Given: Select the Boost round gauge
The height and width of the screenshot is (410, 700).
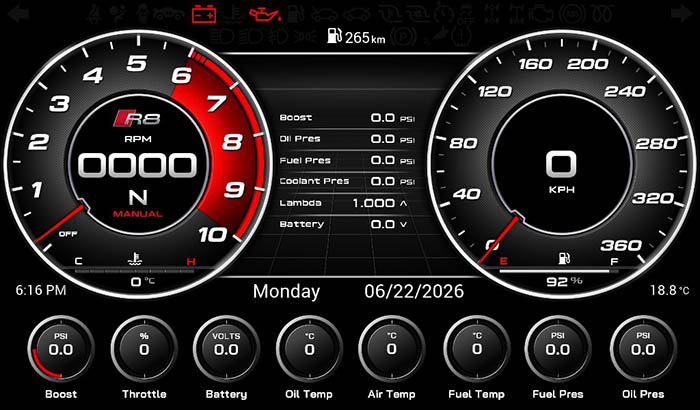Looking at the screenshot, I should pyautogui.click(x=61, y=348).
